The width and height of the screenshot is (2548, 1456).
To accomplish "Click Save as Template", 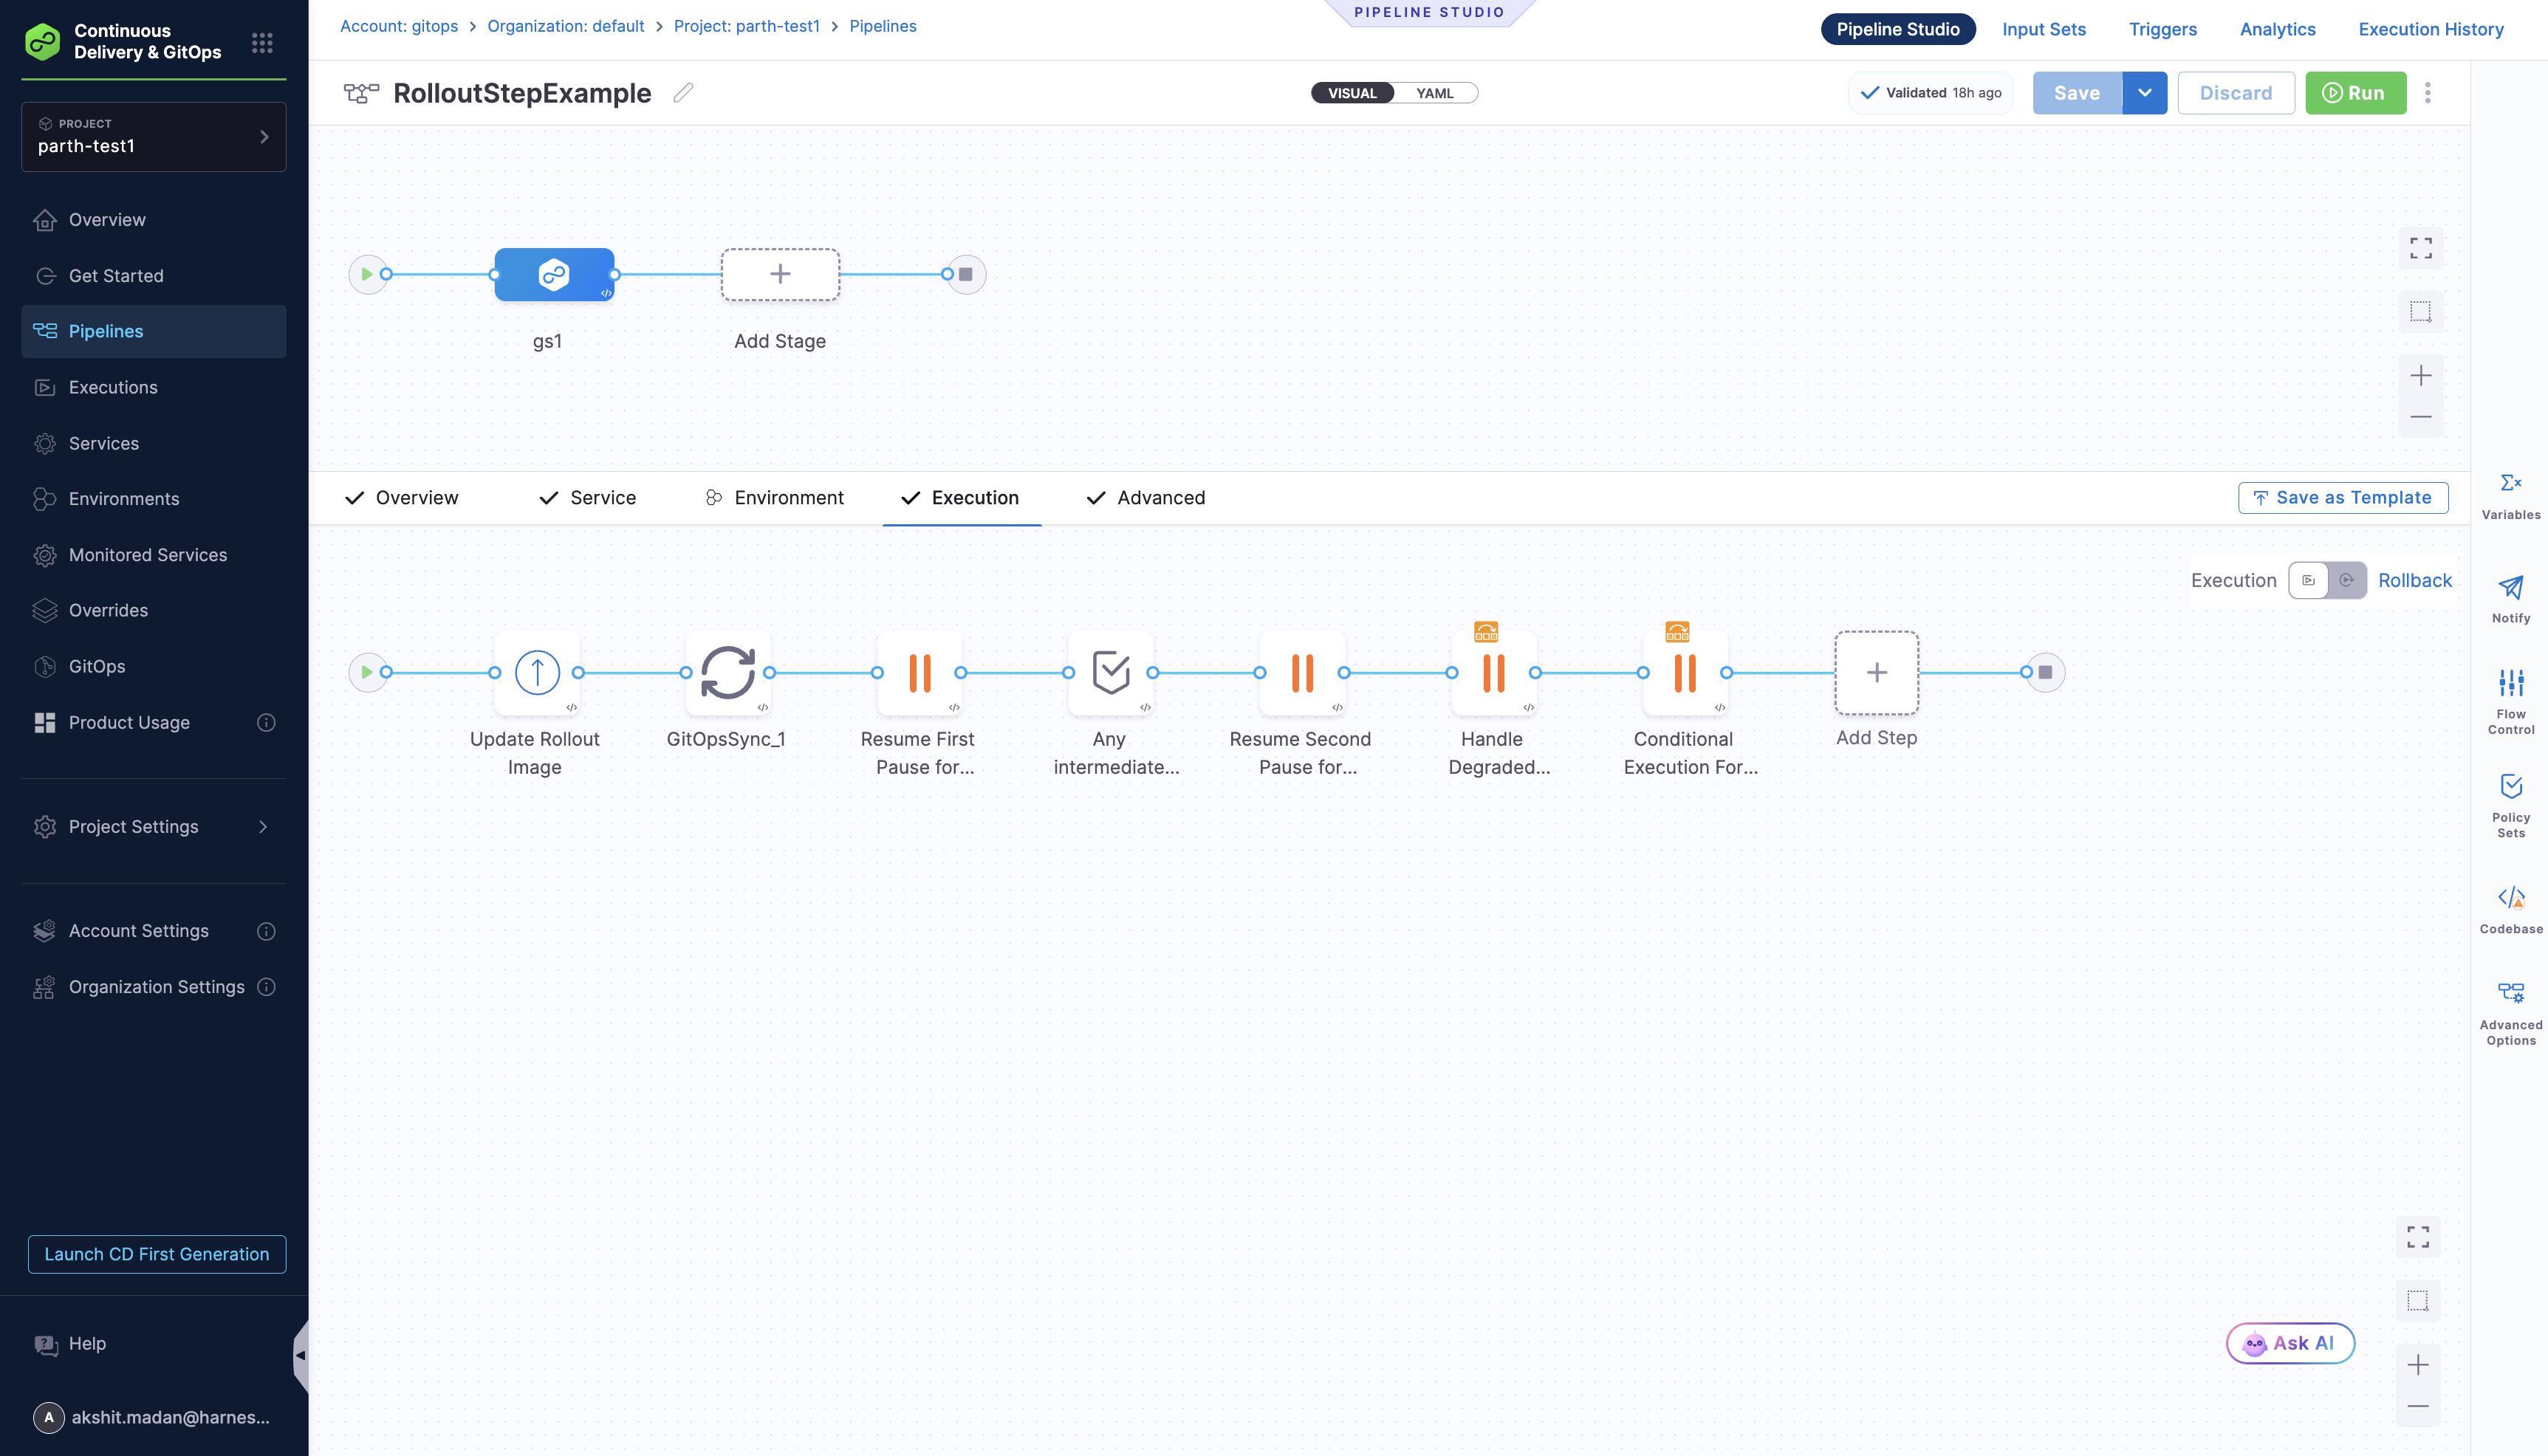I will click(2343, 497).
